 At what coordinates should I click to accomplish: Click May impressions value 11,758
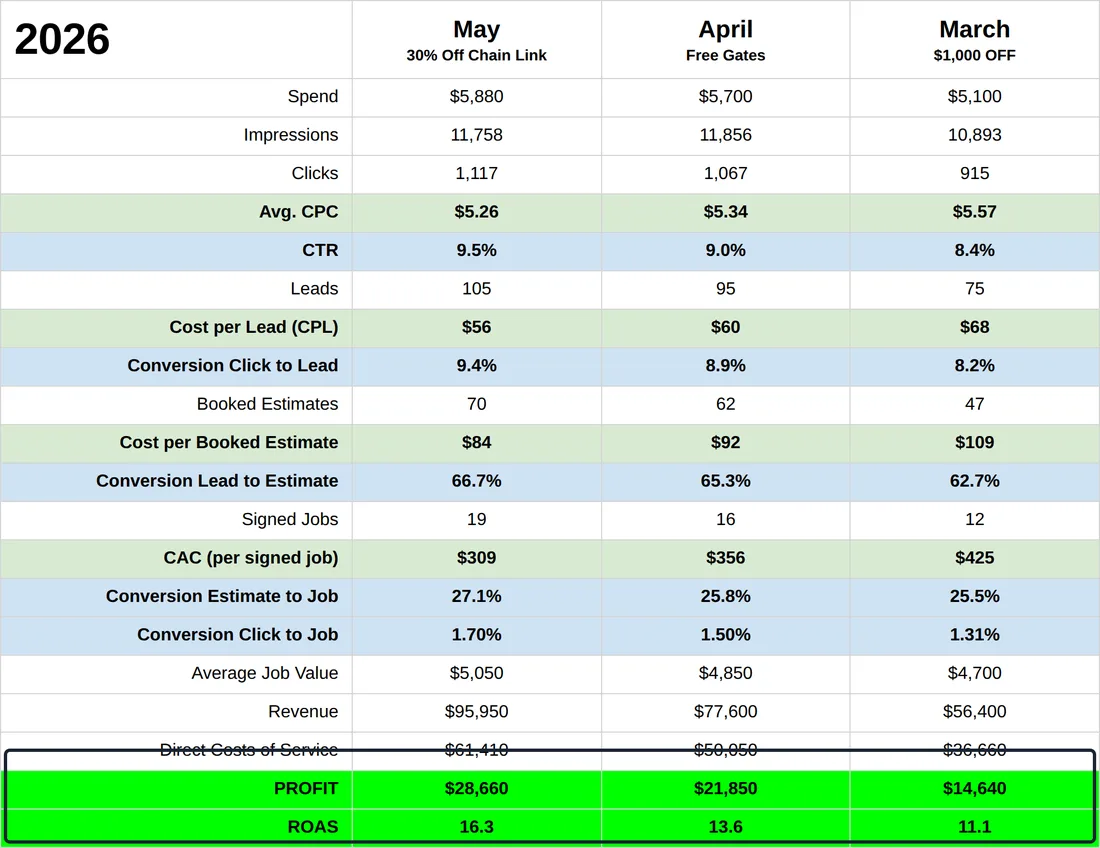click(x=476, y=135)
